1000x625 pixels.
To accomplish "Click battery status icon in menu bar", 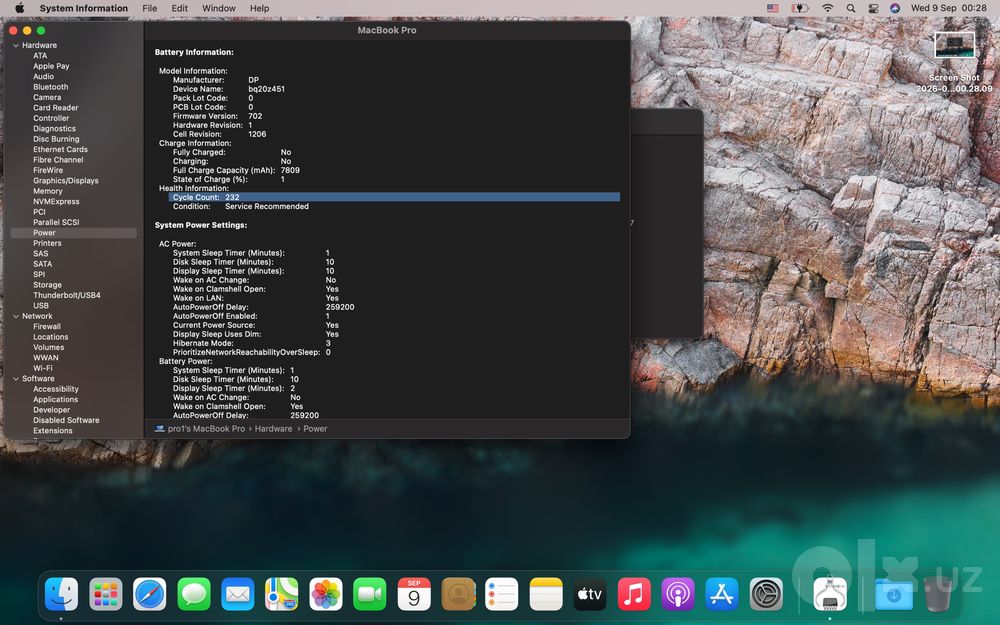I will (799, 8).
